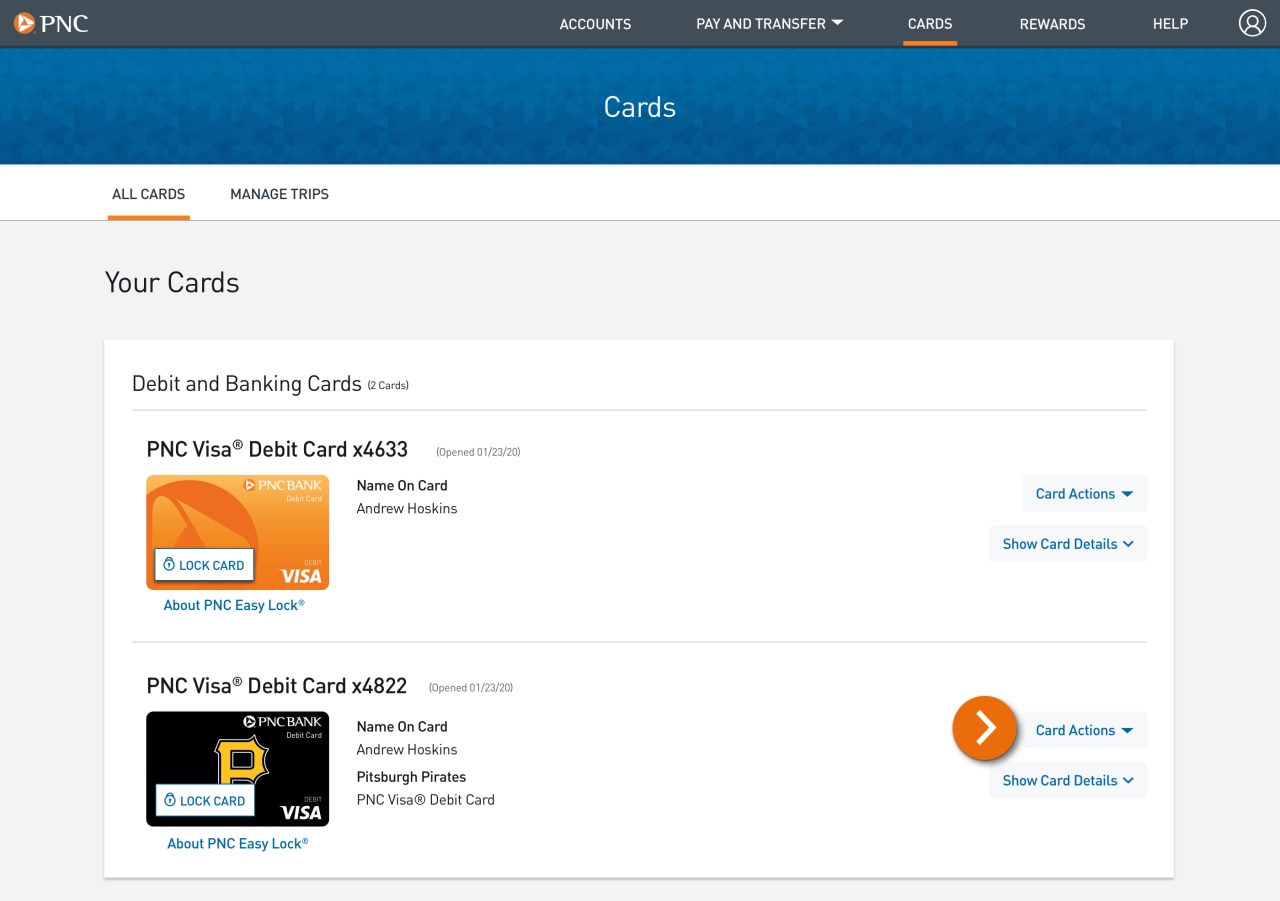
Task: Click the PNC logo in the top navigation
Action: pos(50,23)
